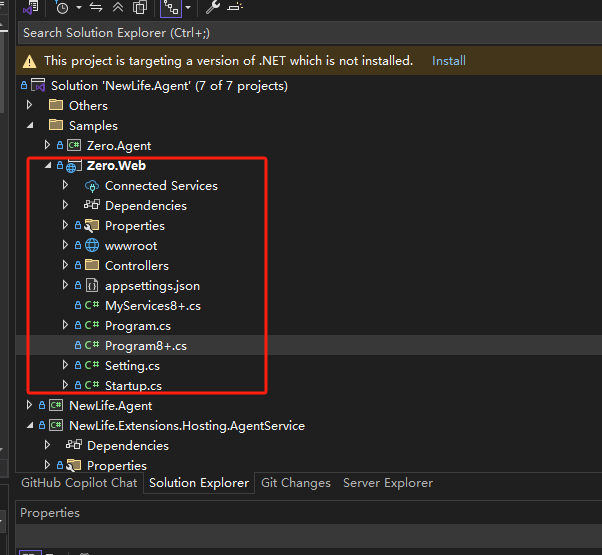Click the C# project icon of Zero.Agent

coord(74,145)
